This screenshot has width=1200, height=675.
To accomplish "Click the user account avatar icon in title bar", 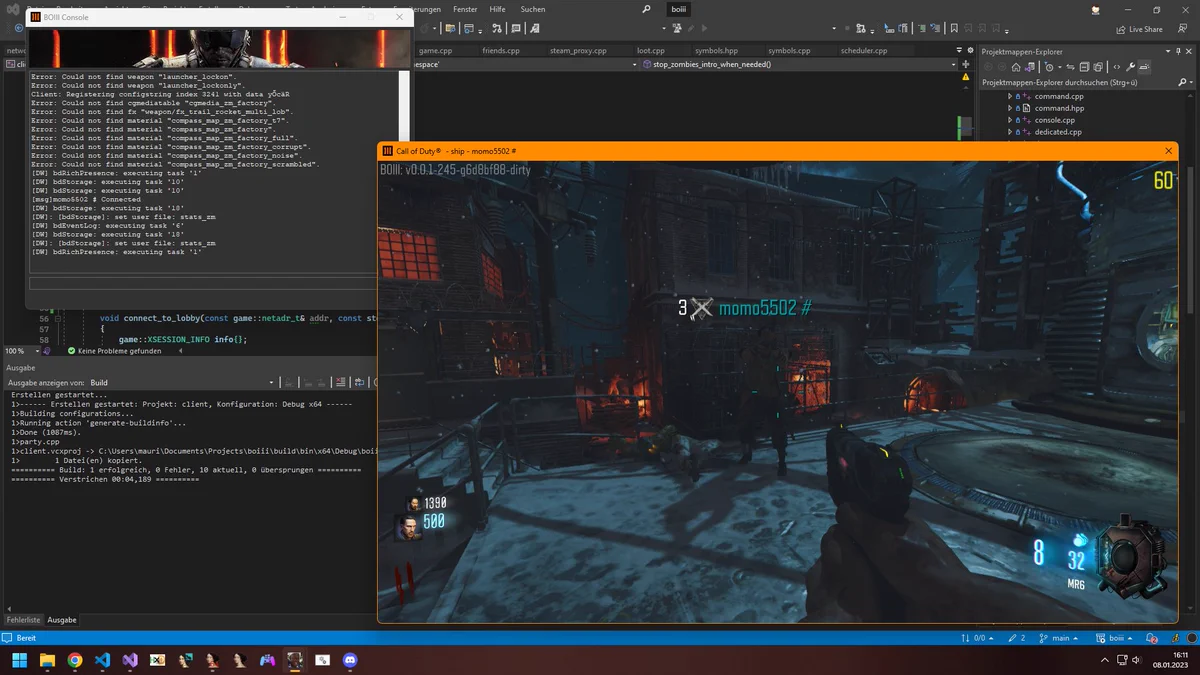I will [x=1095, y=9].
